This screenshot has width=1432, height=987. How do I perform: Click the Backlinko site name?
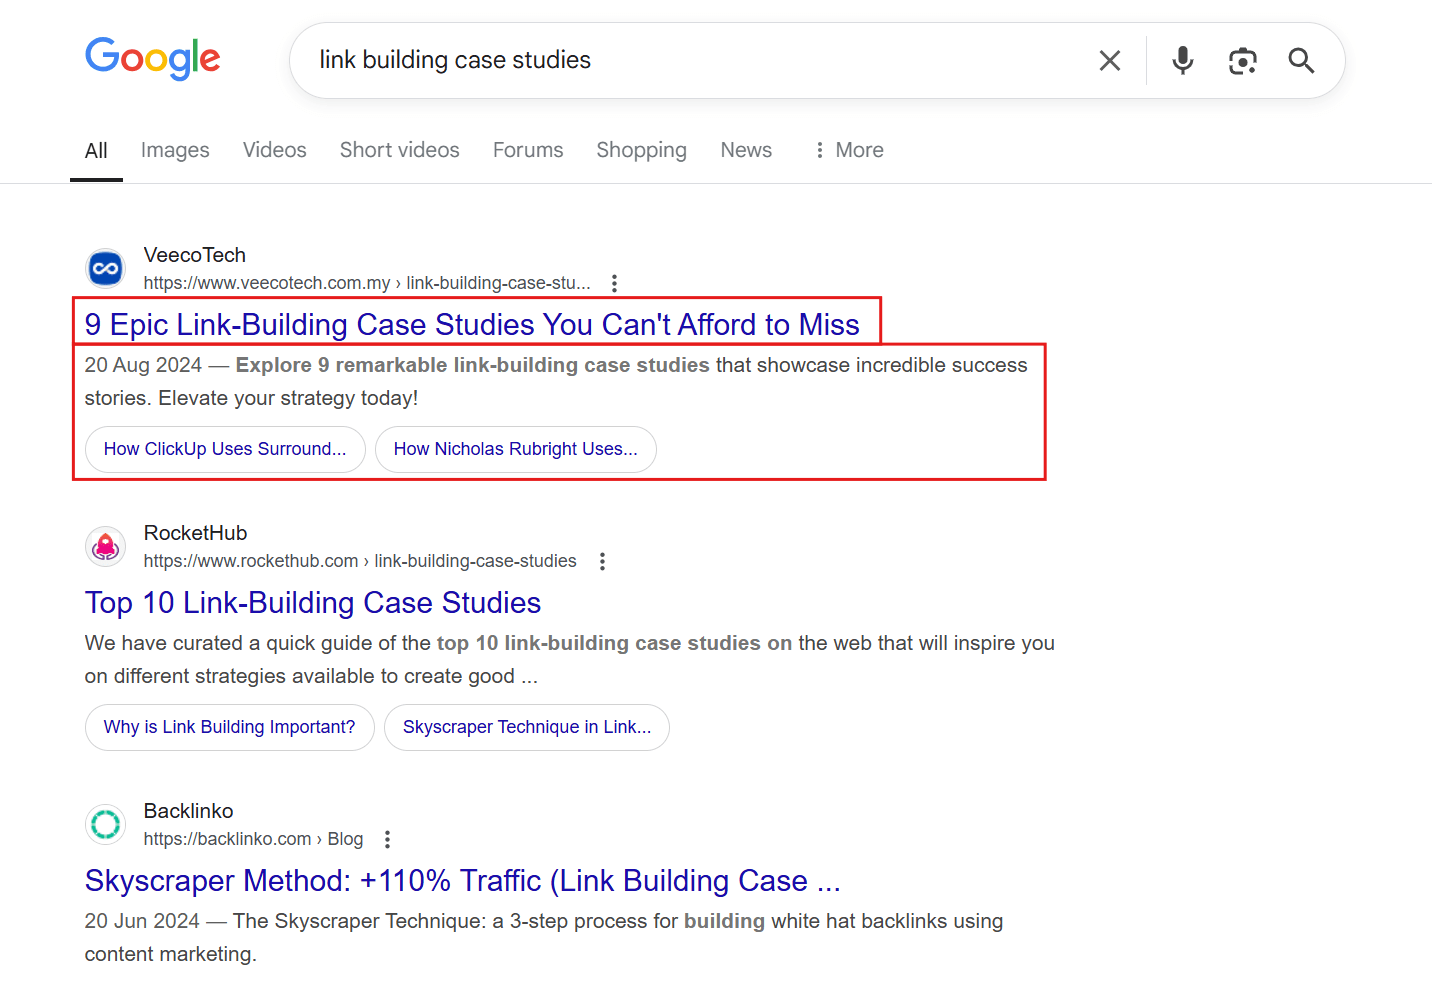click(x=189, y=811)
